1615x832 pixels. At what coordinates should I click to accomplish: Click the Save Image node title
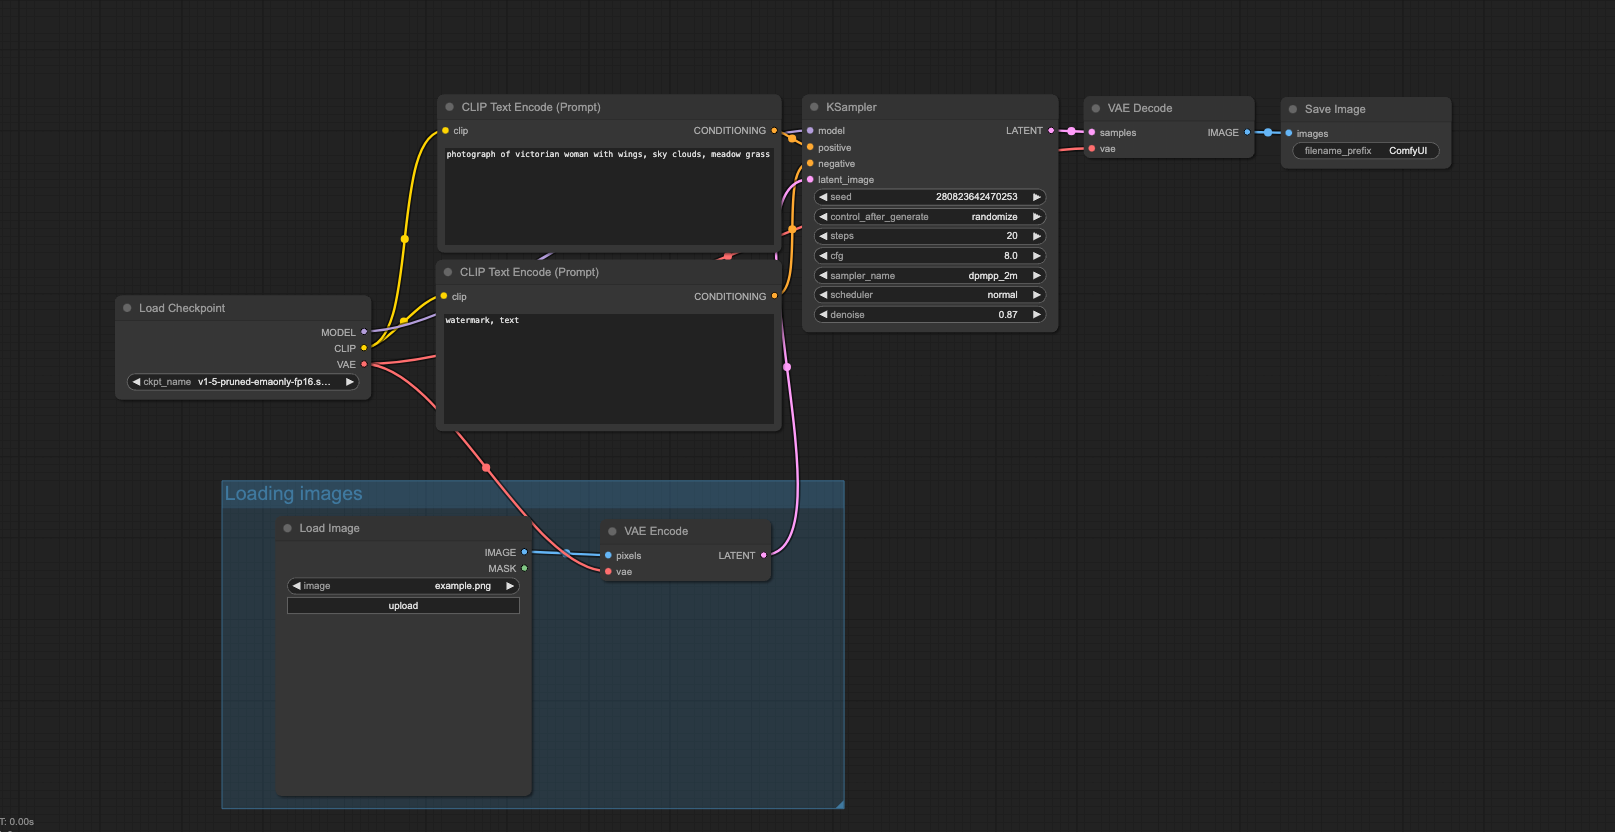(x=1335, y=109)
